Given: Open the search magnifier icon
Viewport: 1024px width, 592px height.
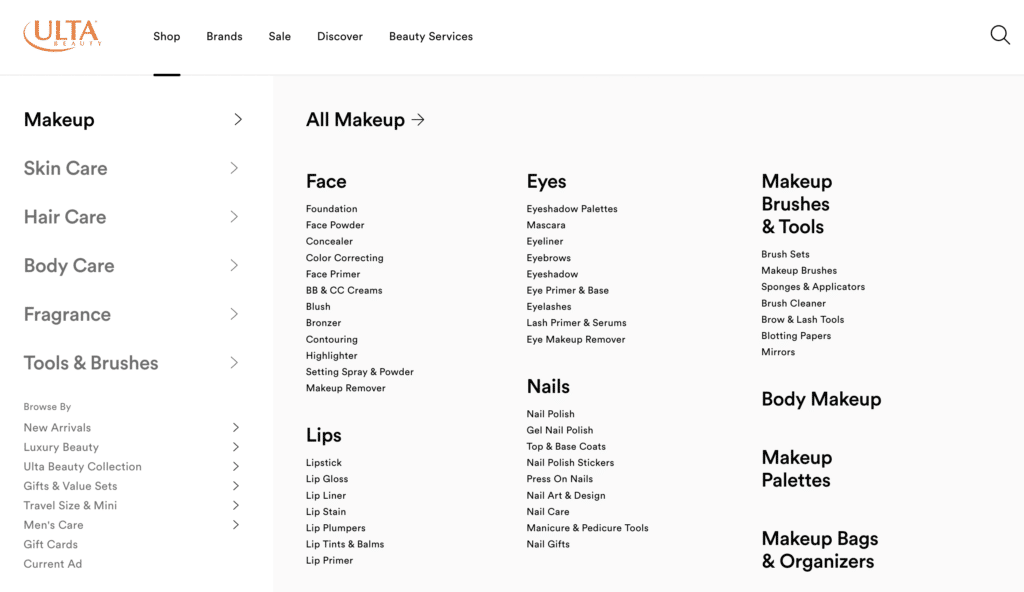Looking at the screenshot, I should pos(1000,36).
